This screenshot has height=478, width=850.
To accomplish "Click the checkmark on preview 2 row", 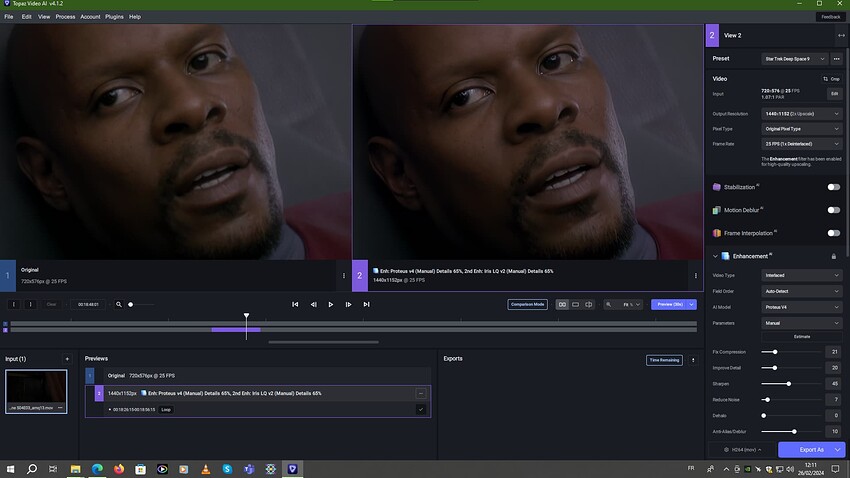I will pos(421,410).
